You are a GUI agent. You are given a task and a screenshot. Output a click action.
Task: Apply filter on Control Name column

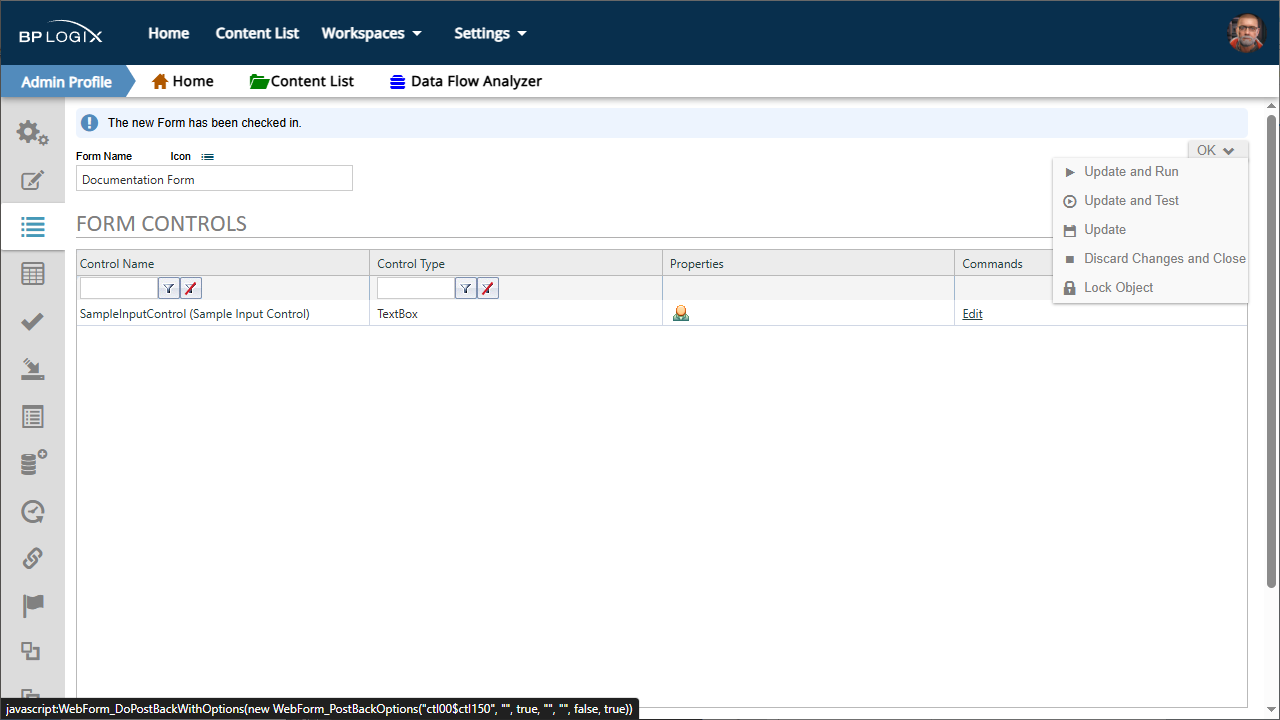point(169,288)
